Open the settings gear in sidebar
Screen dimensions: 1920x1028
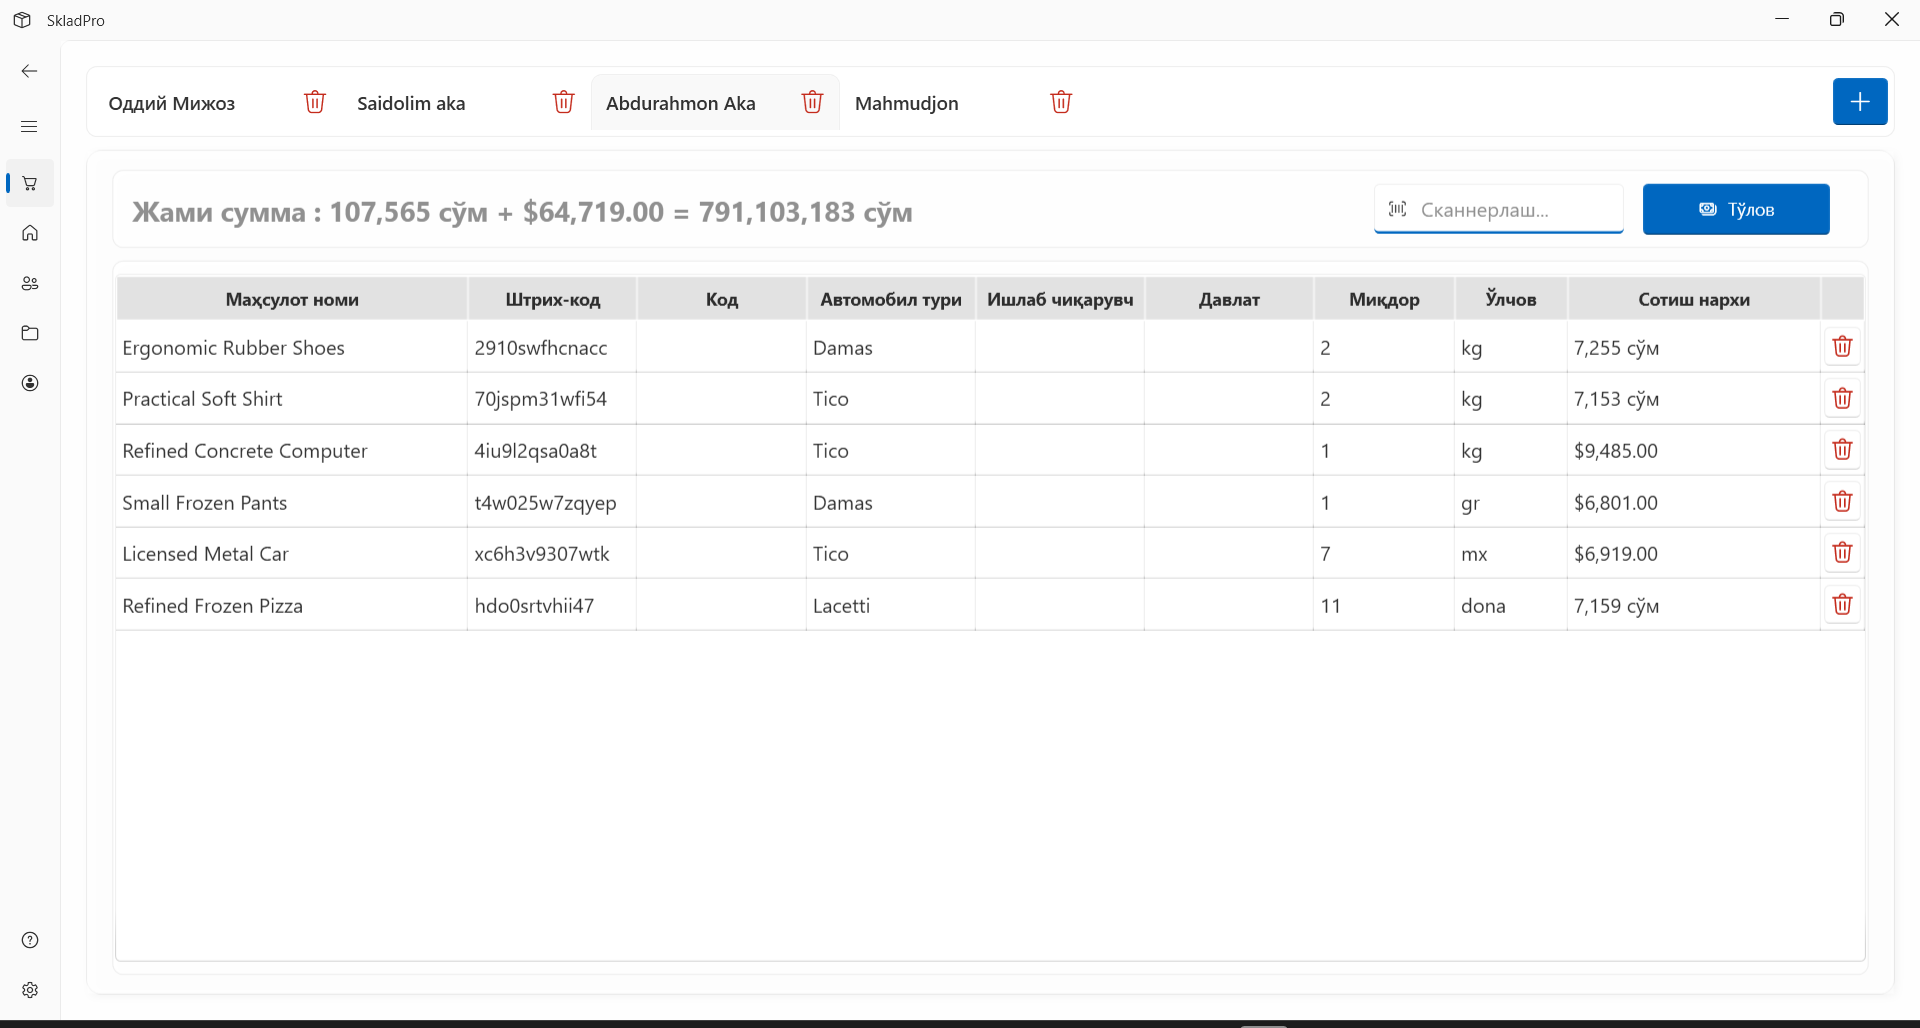(30, 990)
